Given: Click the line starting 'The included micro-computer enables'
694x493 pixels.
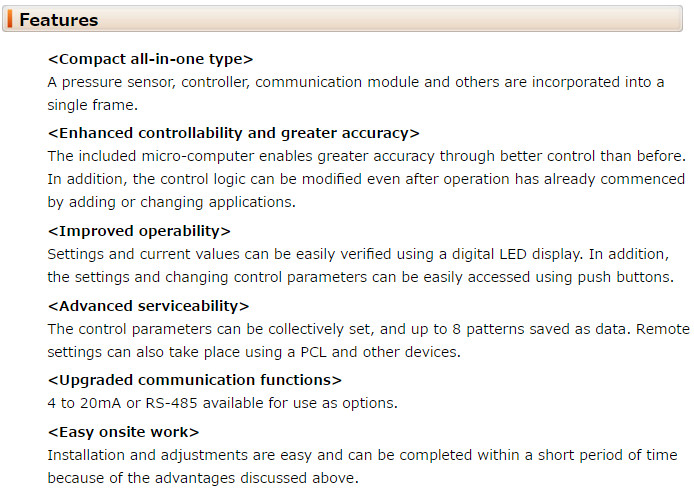Looking at the screenshot, I should [x=367, y=156].
